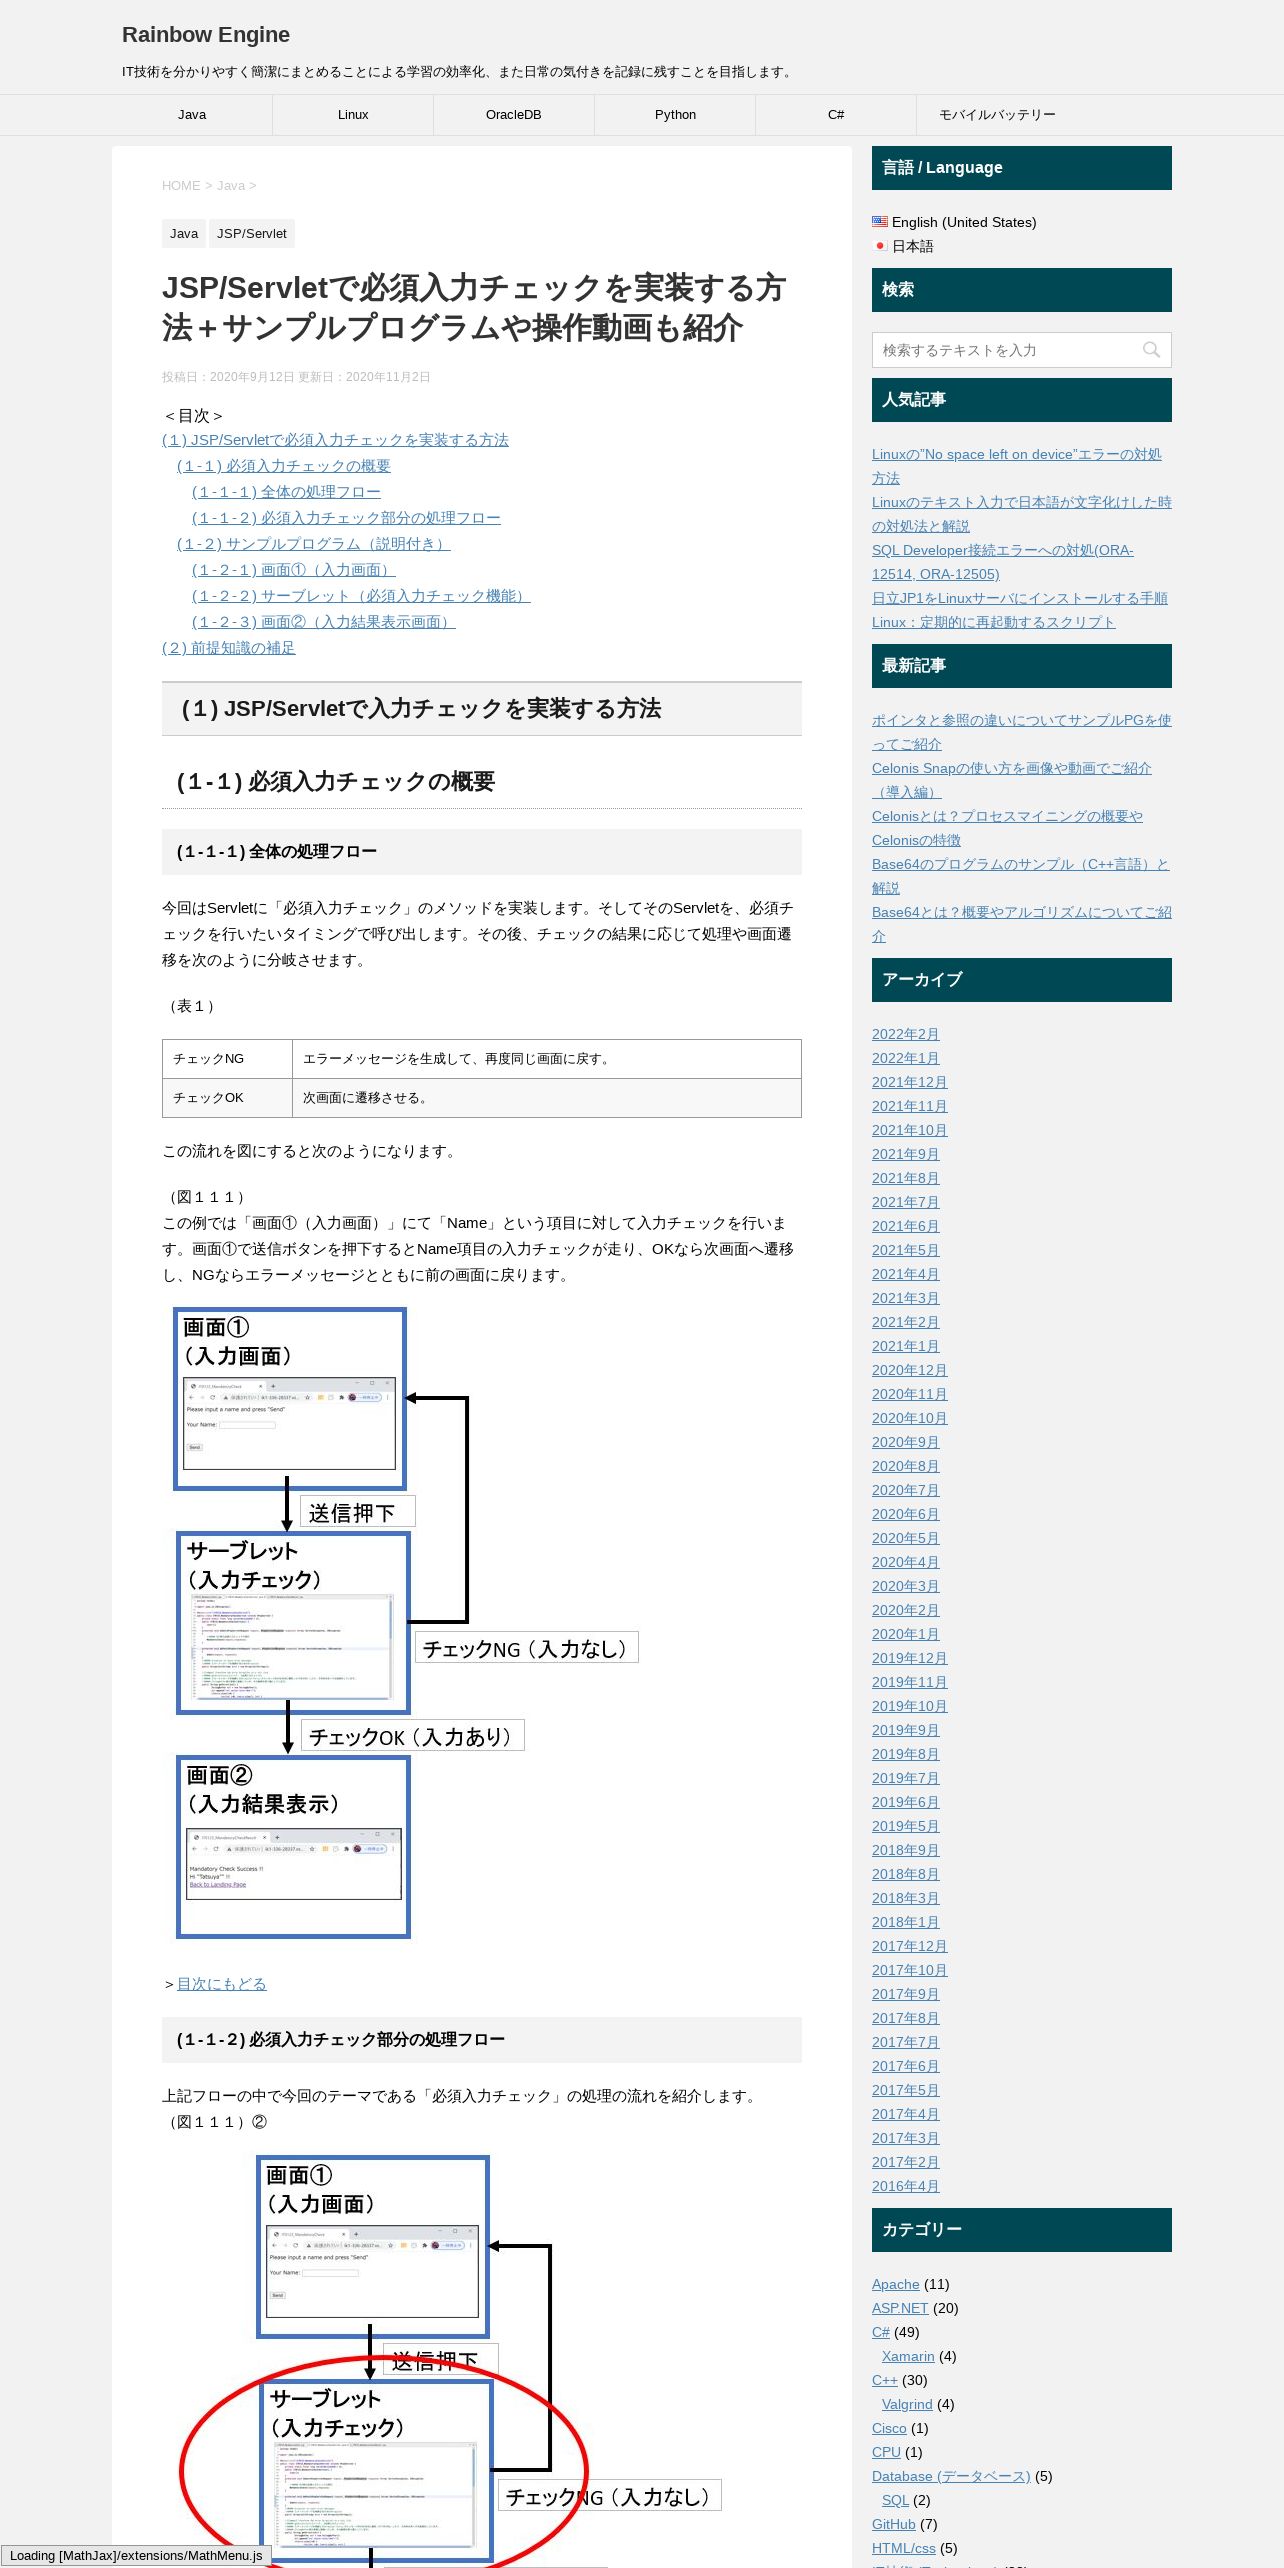
Task: Open the 2020年1月 archive
Action: (905, 1634)
